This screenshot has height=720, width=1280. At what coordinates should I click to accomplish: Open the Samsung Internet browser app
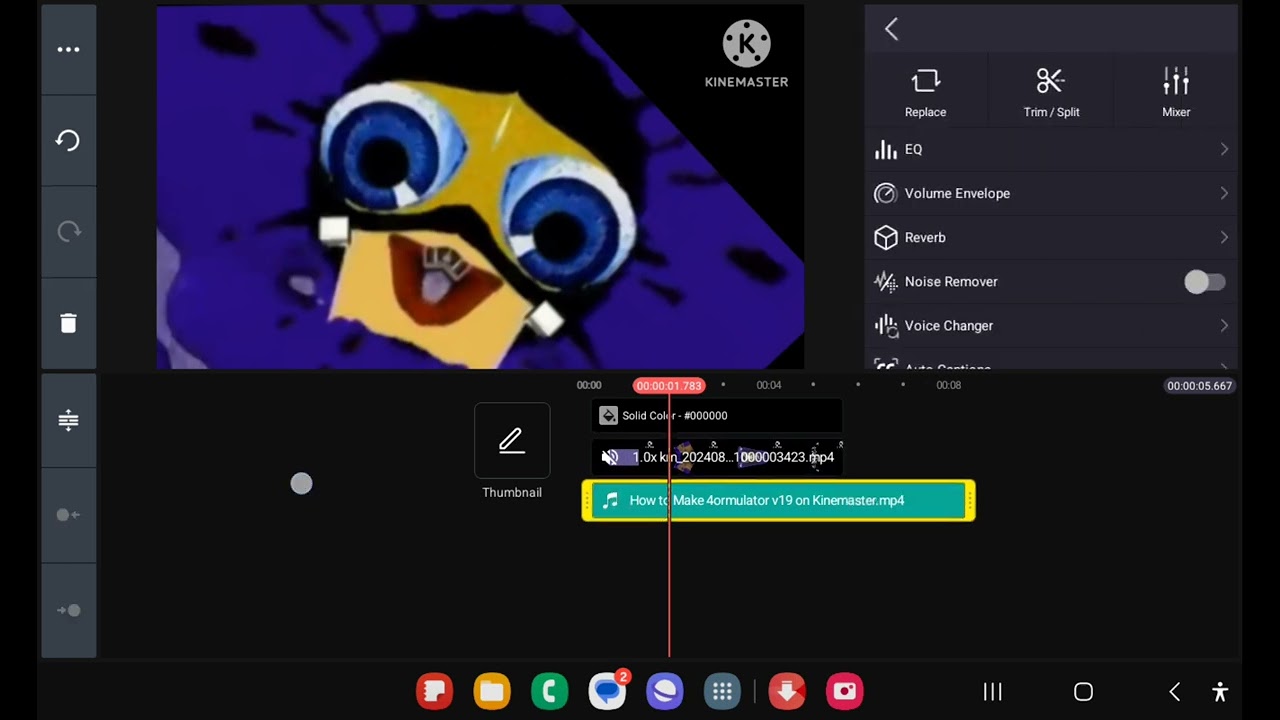(664, 691)
